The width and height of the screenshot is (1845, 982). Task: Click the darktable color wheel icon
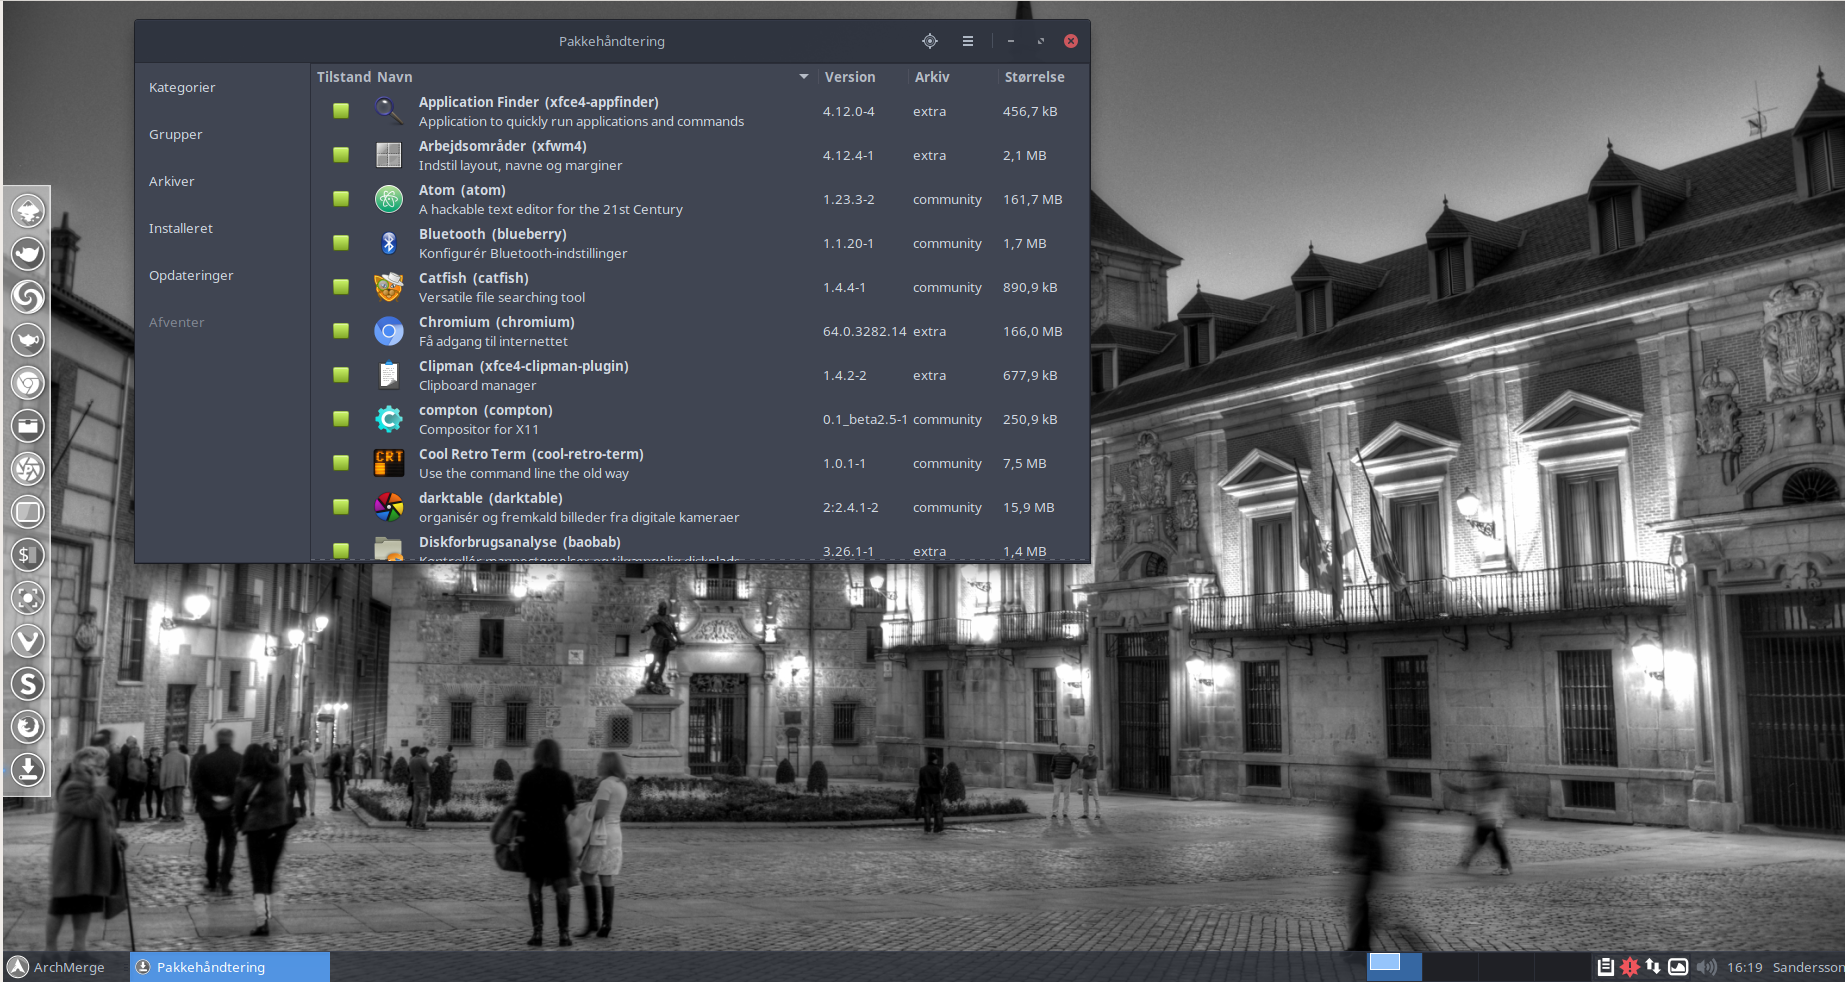click(x=389, y=506)
